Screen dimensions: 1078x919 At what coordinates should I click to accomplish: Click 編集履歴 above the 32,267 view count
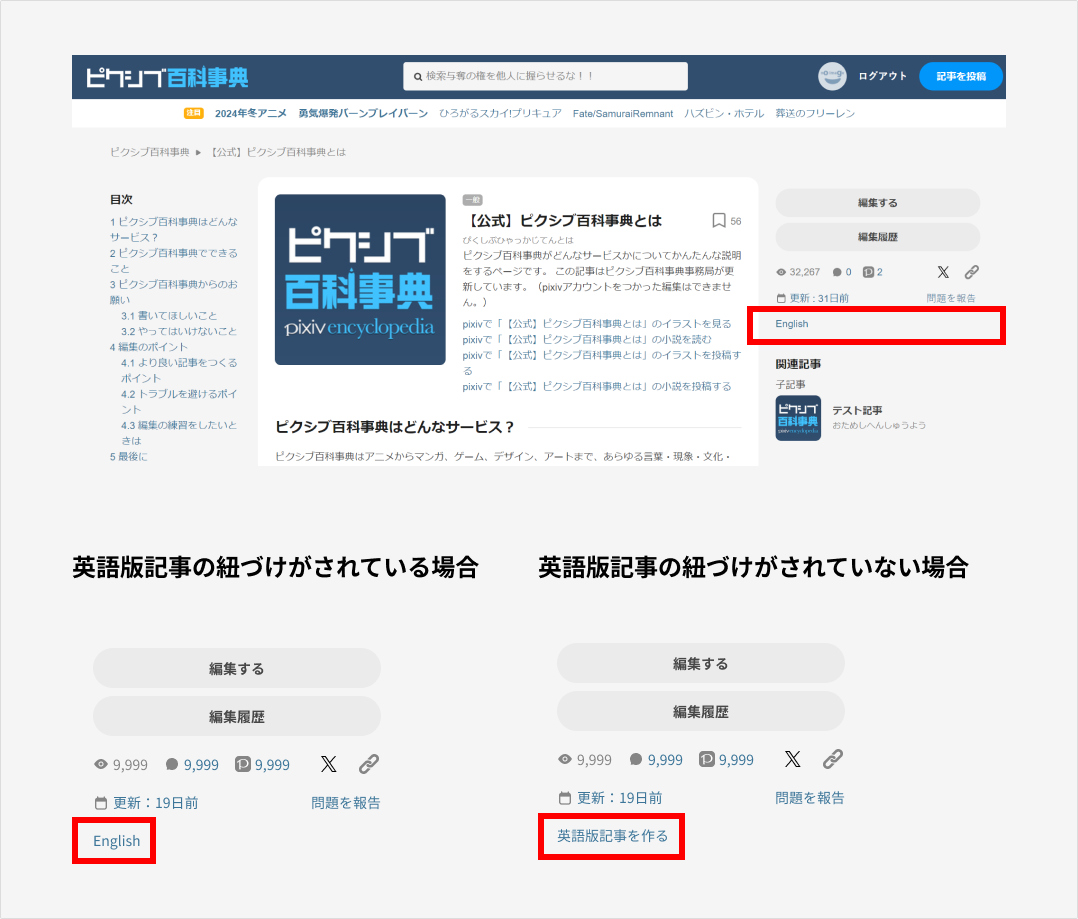click(x=877, y=236)
